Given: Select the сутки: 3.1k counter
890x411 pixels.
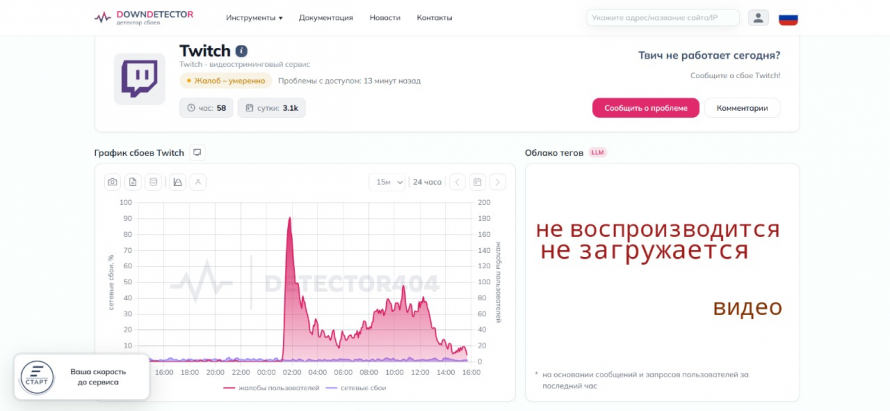Looking at the screenshot, I should (x=271, y=108).
